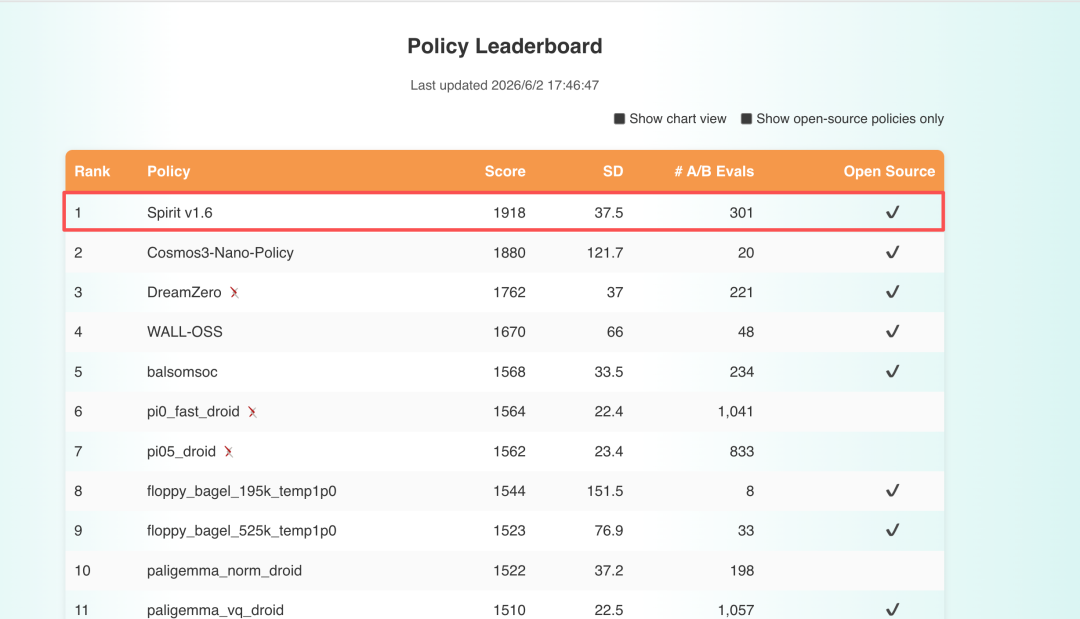The image size is (1080, 619).
Task: Click the open source checkmark for Spirit v1.6
Action: tap(893, 212)
